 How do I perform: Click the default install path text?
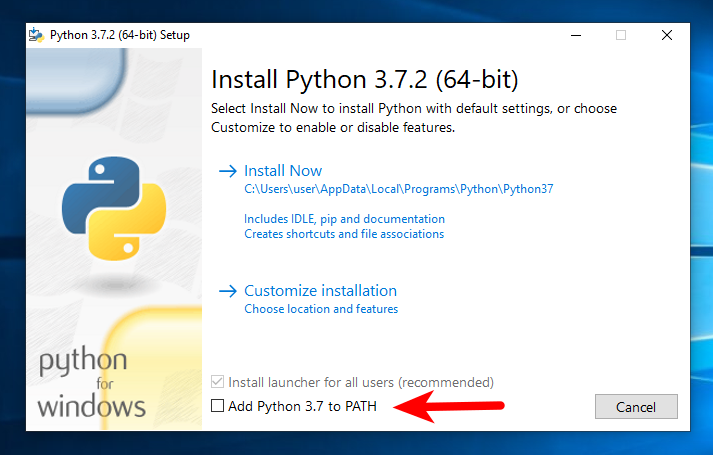(x=399, y=189)
